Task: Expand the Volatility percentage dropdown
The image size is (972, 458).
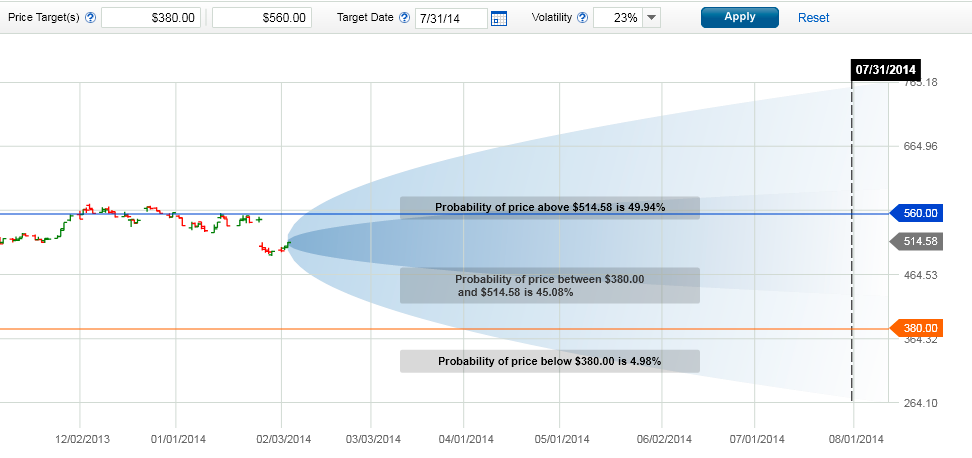Action: click(x=651, y=18)
